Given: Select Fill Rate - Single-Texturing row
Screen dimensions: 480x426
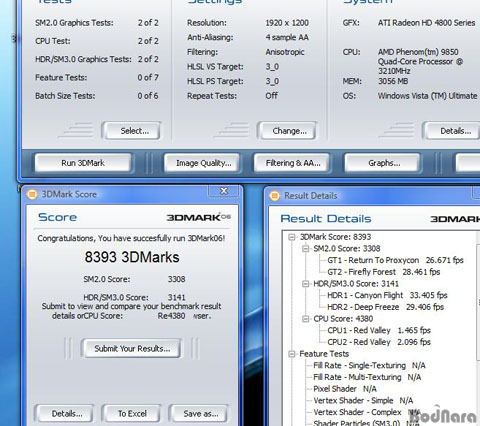Looking at the screenshot, I should pos(370,365).
